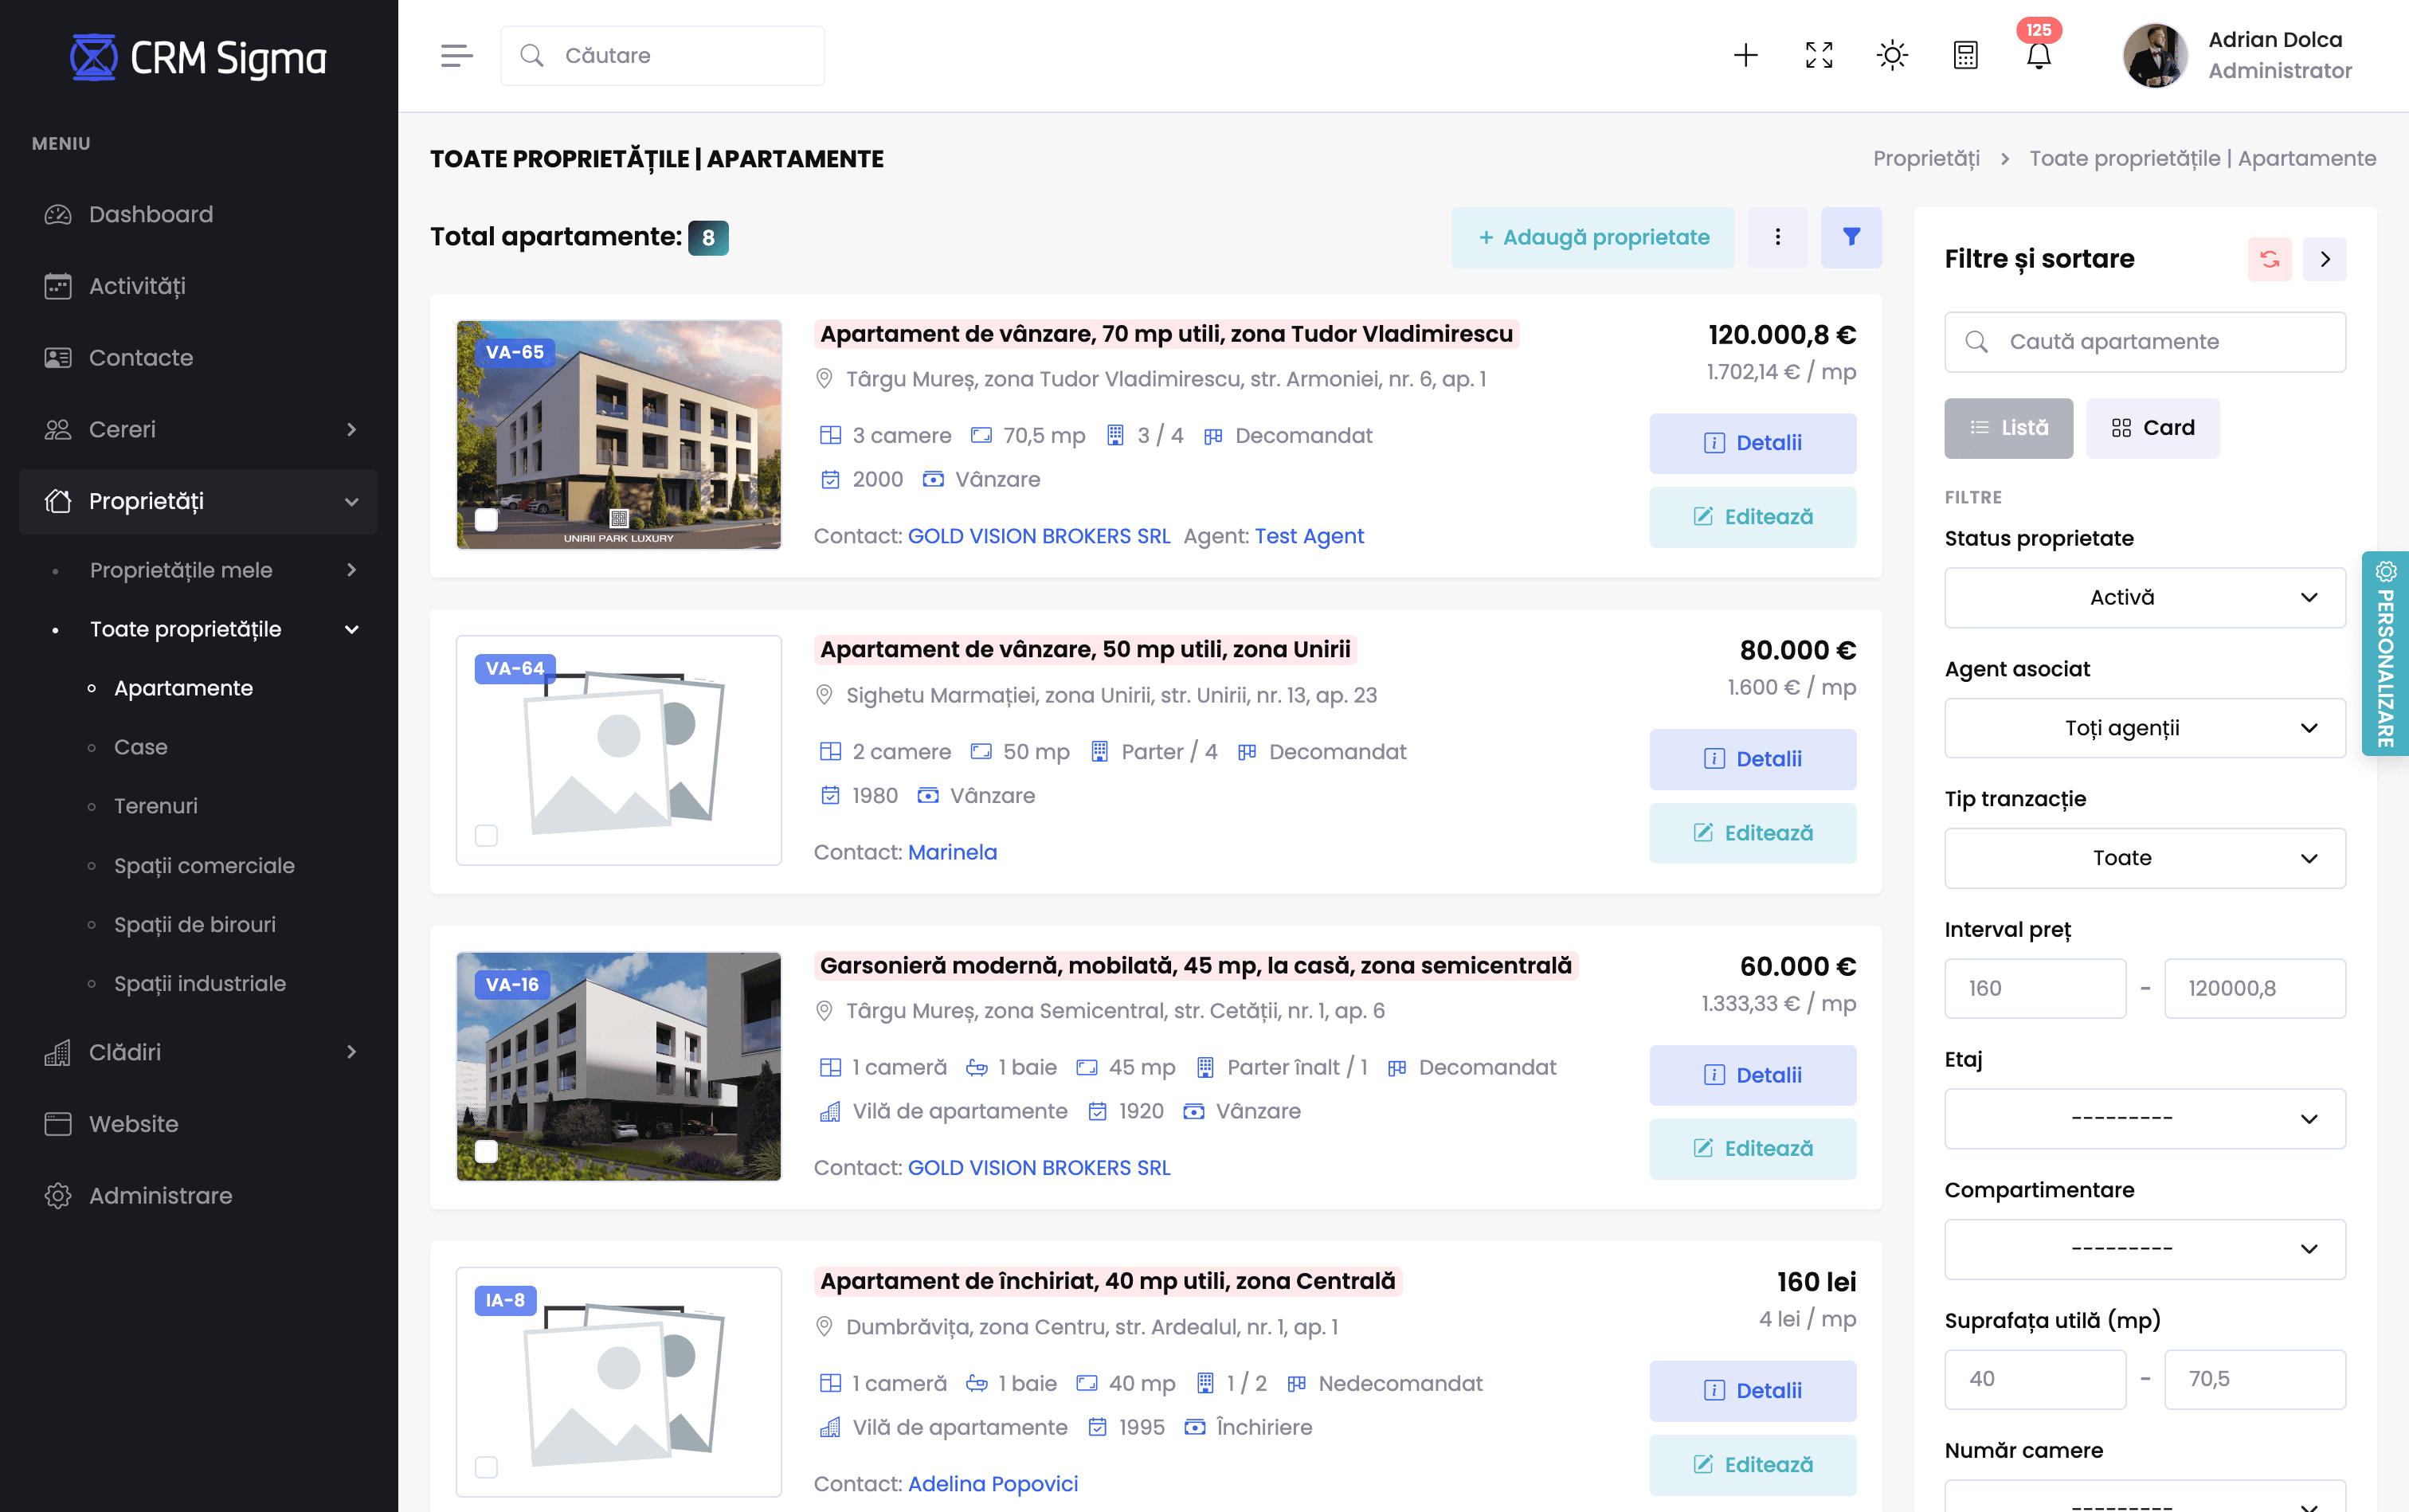Open GOLD VISION BROKERS SRL contact link on VA-65

coord(1038,536)
